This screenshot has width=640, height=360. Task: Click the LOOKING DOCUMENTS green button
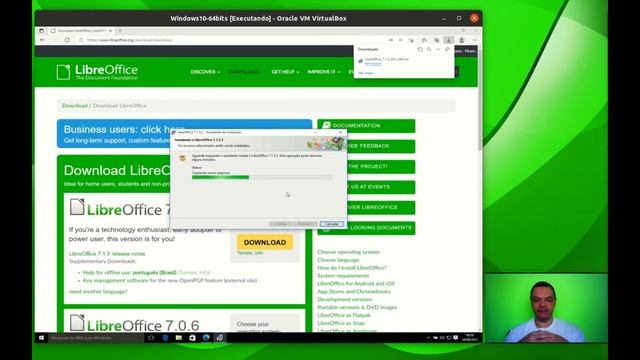pyautogui.click(x=366, y=228)
